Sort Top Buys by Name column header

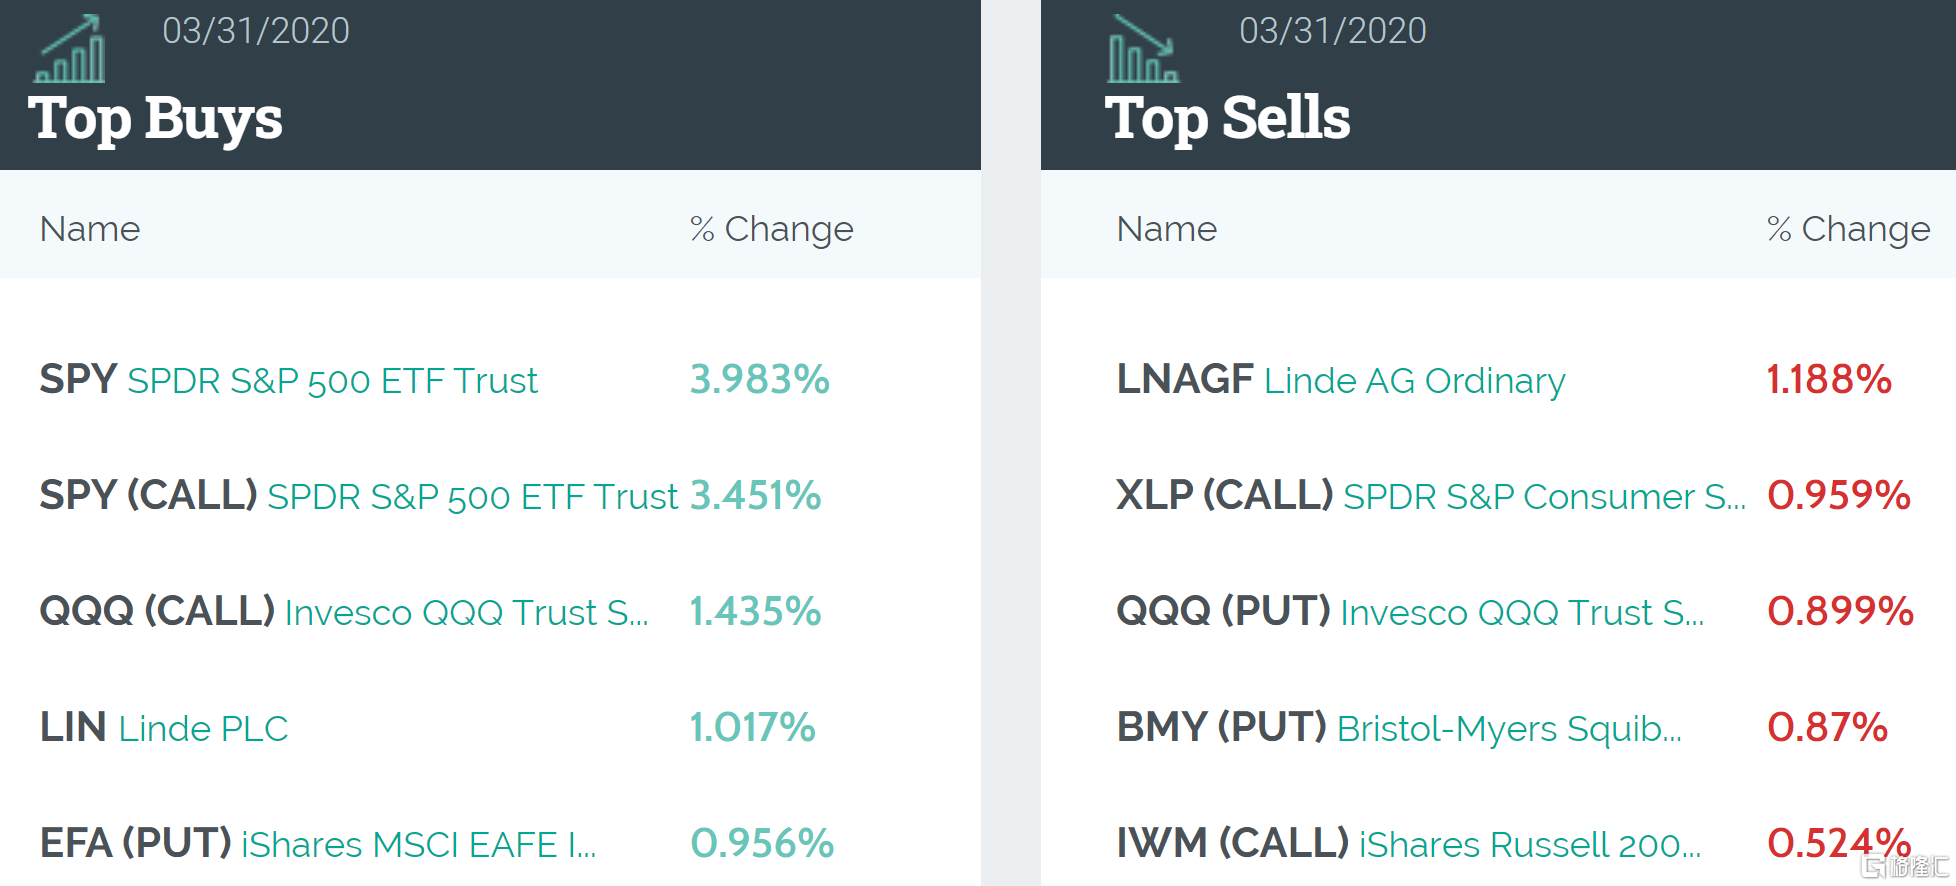tap(90, 229)
